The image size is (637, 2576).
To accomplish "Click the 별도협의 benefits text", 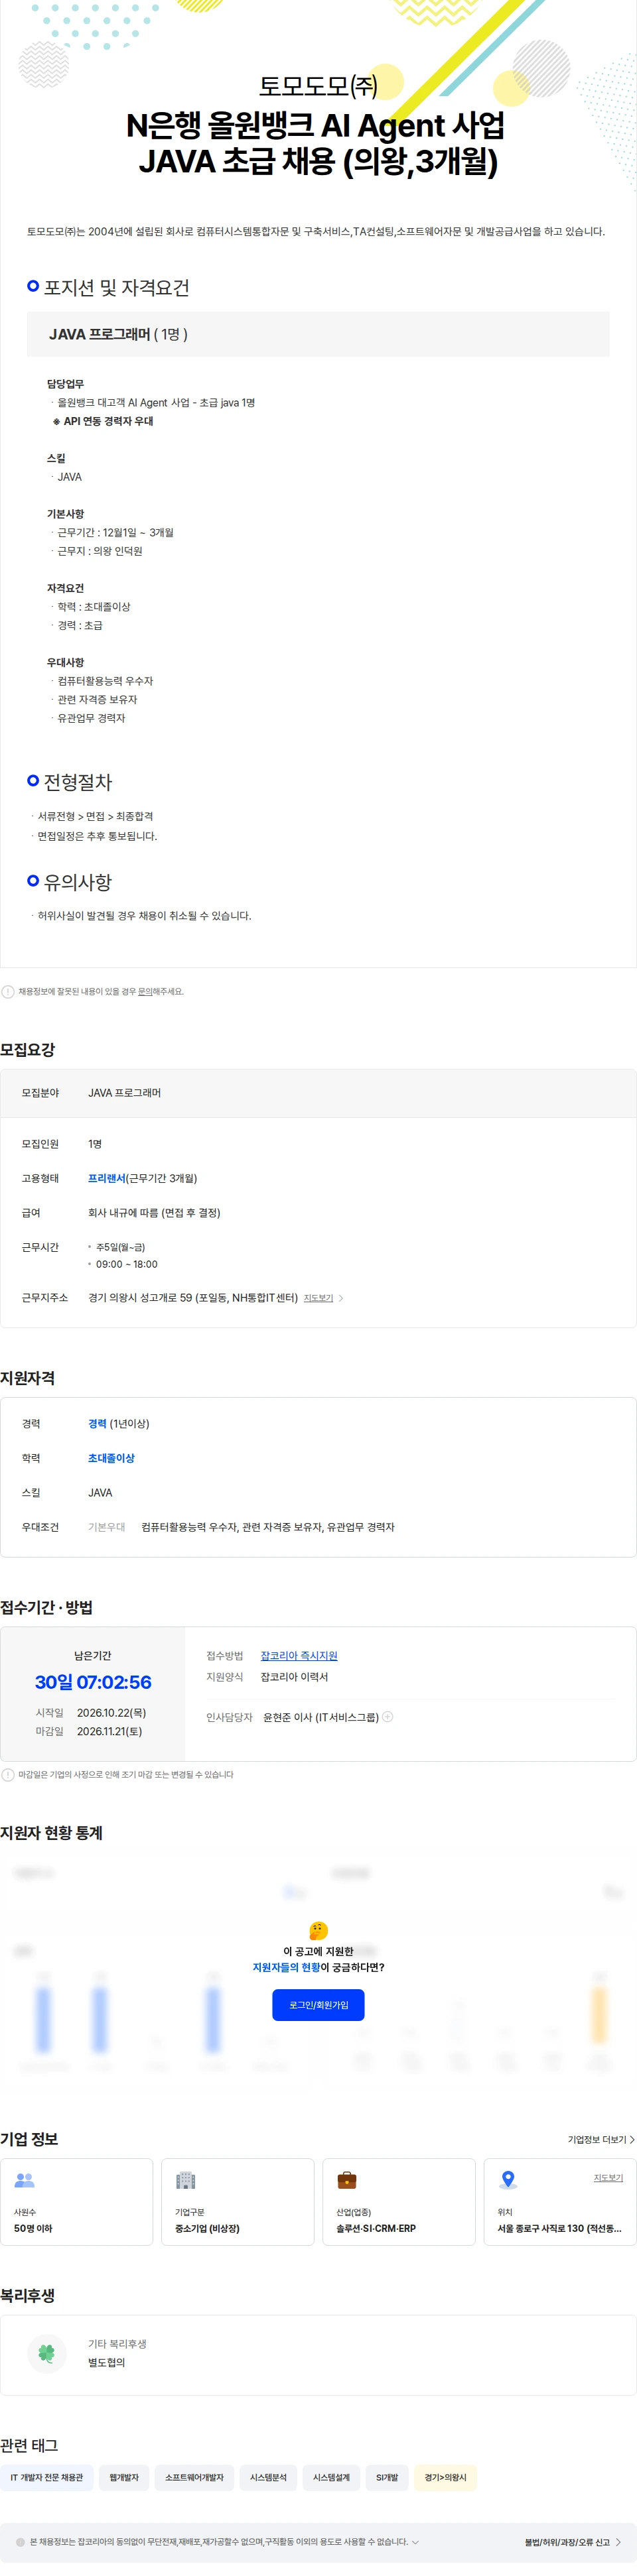I will click(106, 2363).
